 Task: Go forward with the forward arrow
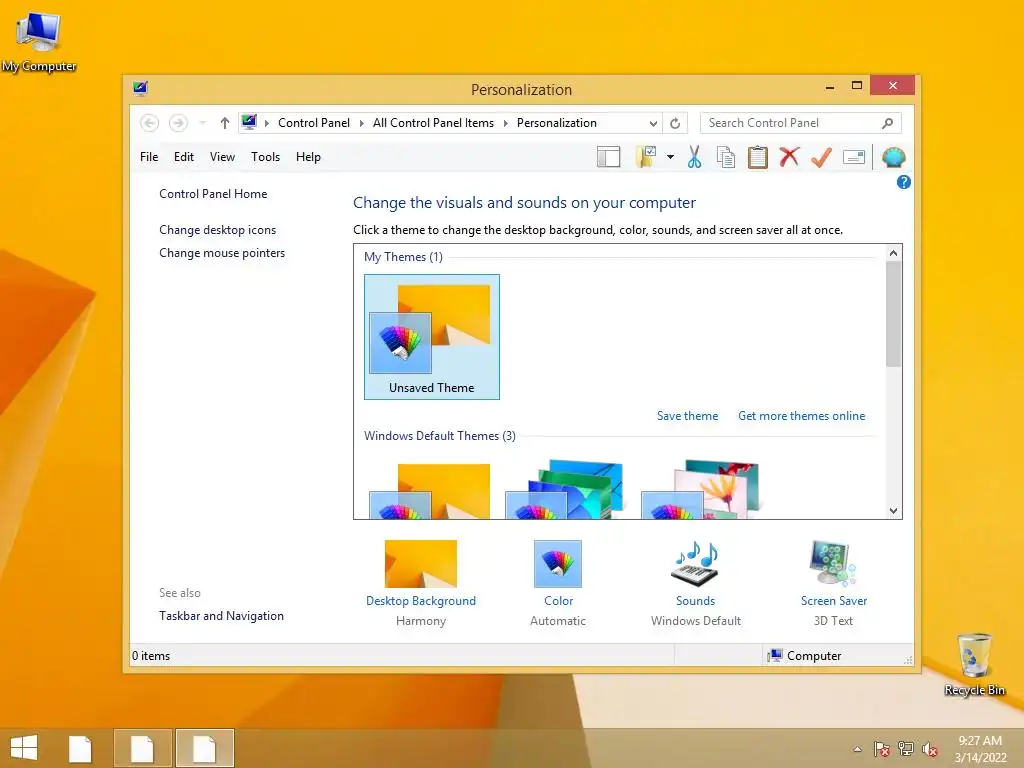tap(178, 123)
